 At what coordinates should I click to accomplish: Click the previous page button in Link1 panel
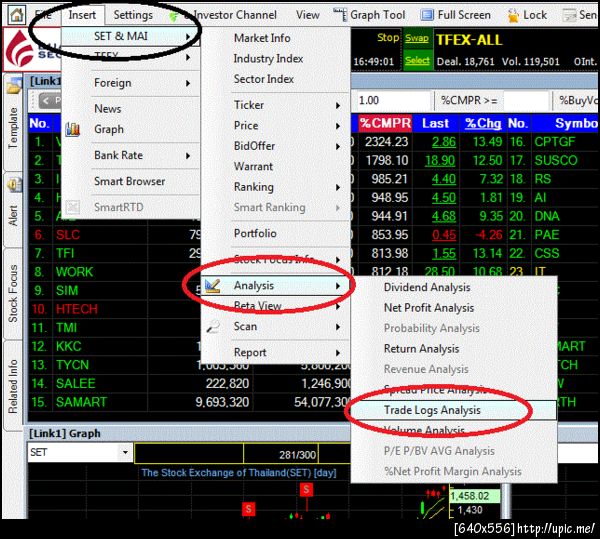tap(50, 101)
